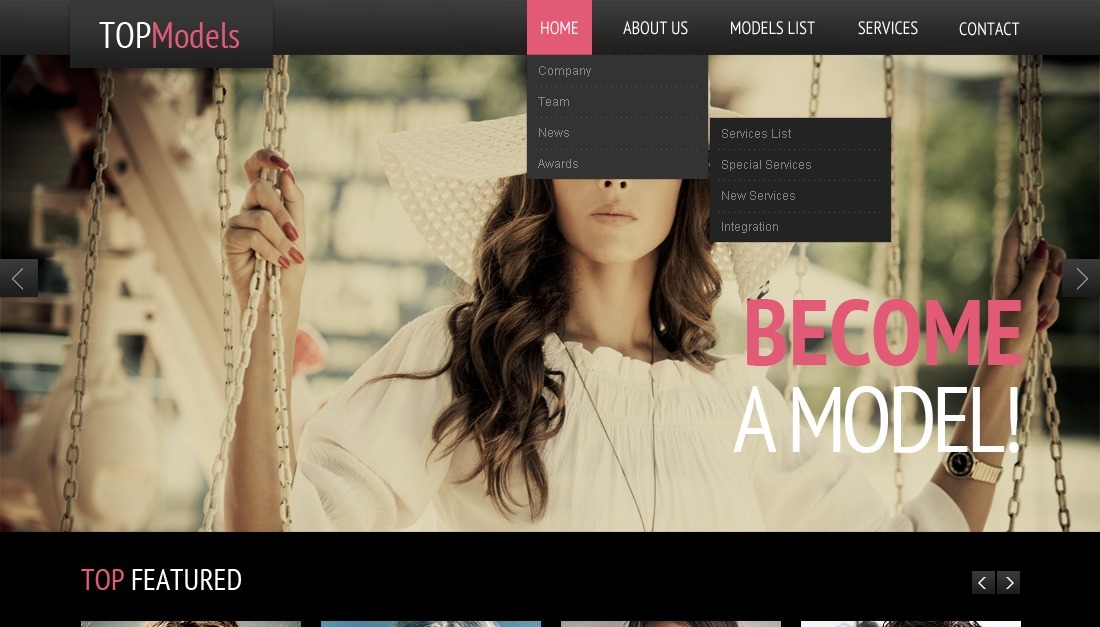
Task: Click the Integration submenu entry
Action: 750,227
